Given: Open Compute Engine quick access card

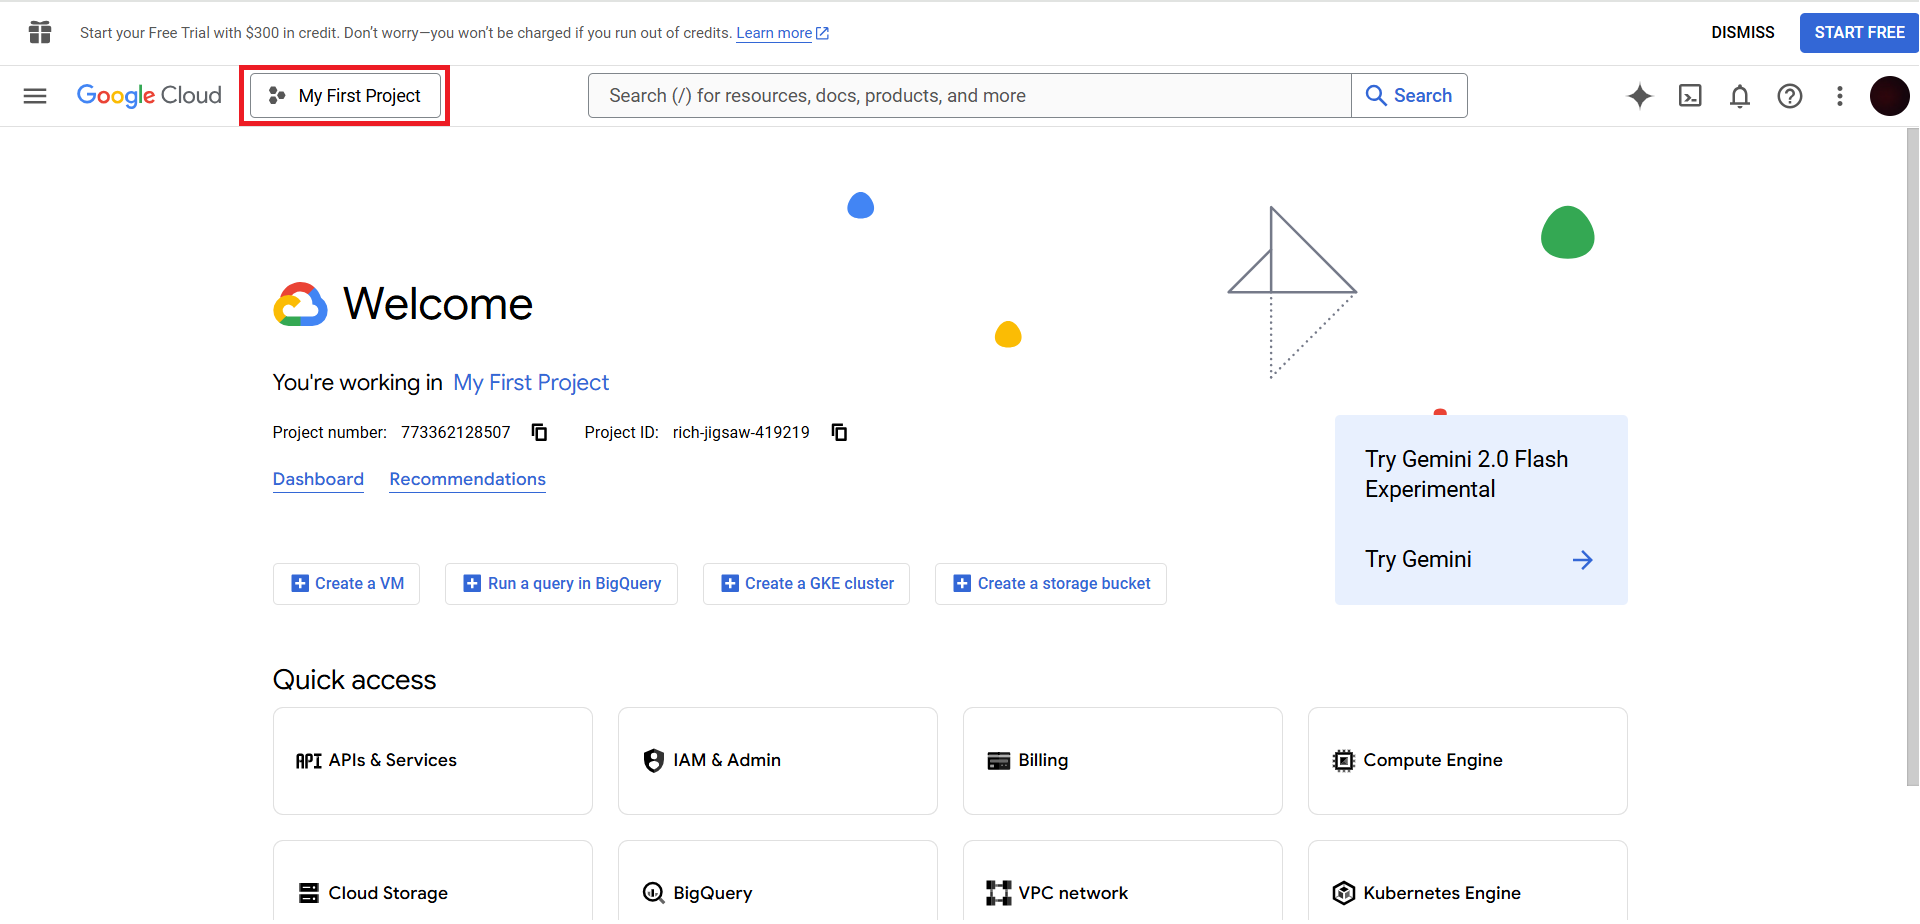Looking at the screenshot, I should click(x=1468, y=761).
